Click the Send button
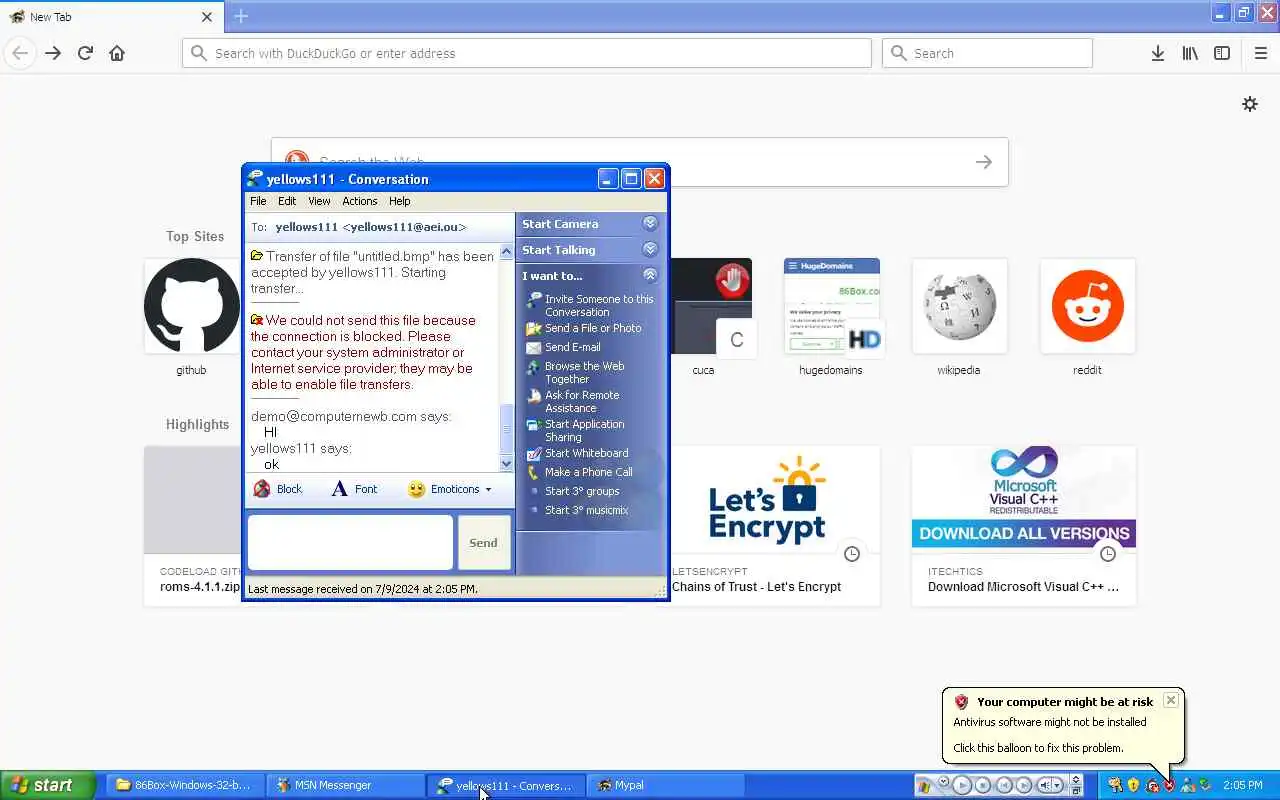Viewport: 1280px width, 800px height. click(484, 543)
